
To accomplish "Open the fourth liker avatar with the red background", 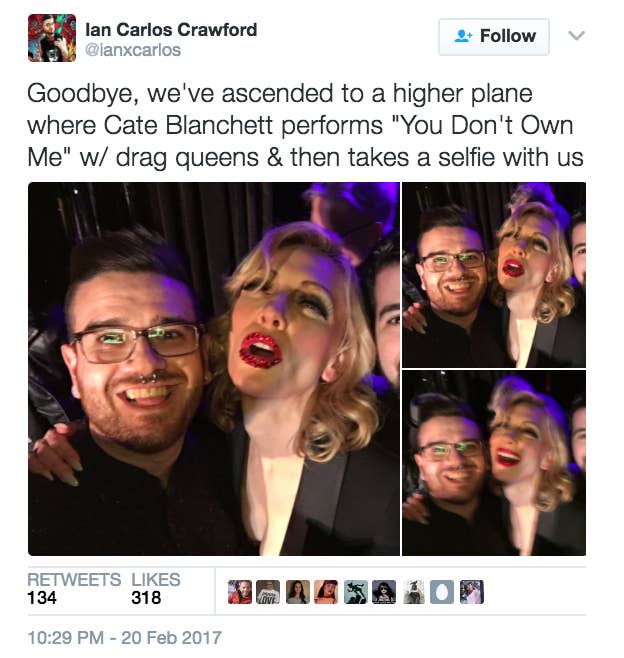I will (x=326, y=592).
